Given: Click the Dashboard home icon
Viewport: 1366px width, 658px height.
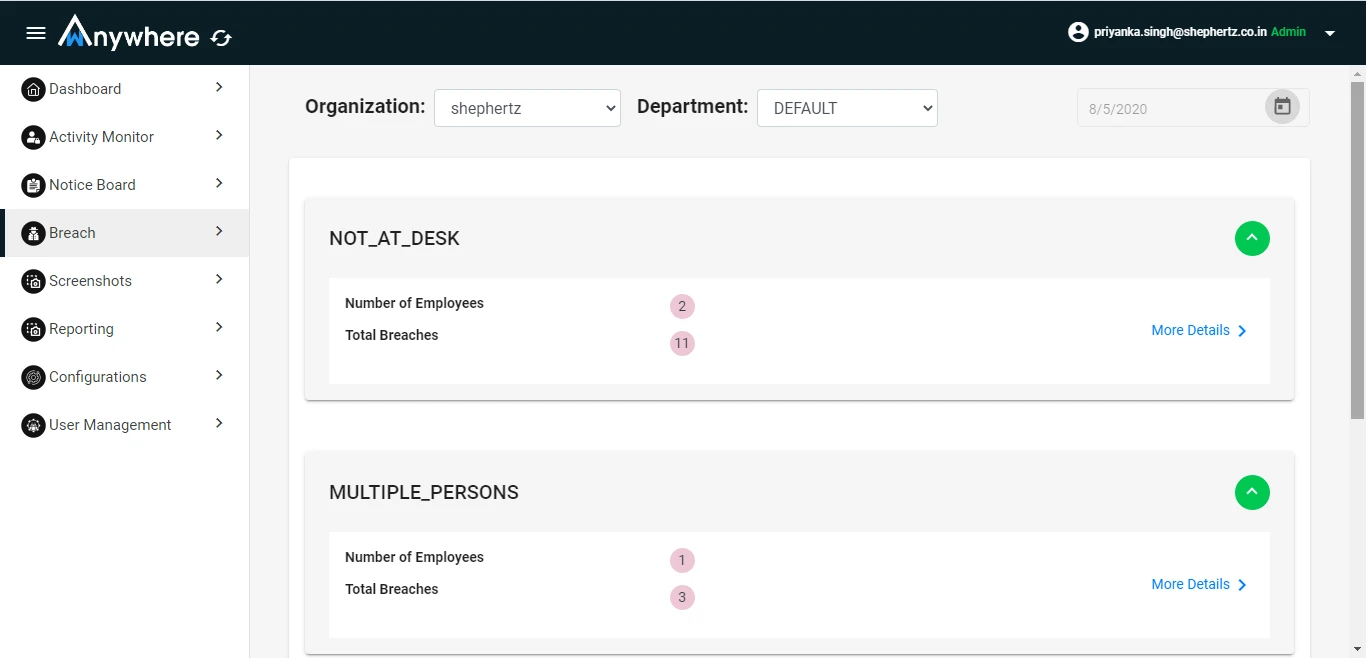Looking at the screenshot, I should click(33, 89).
